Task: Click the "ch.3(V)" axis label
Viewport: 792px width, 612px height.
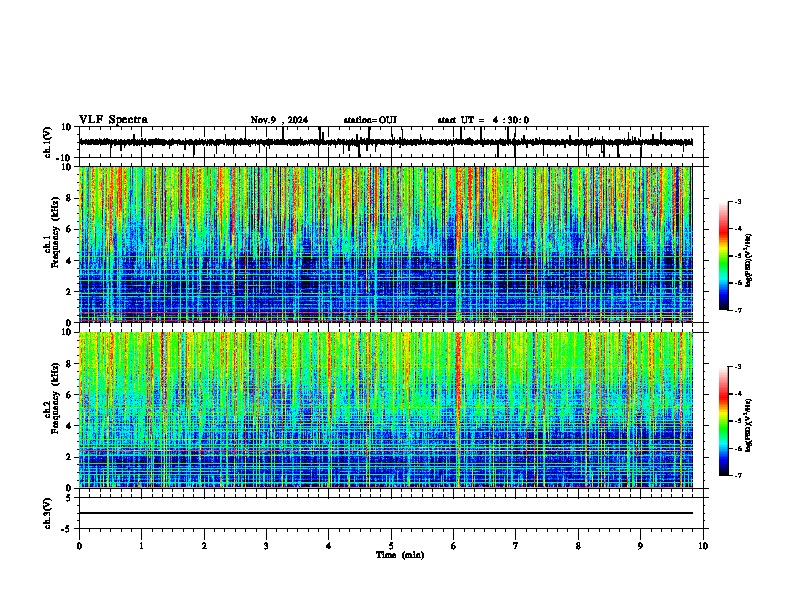Action: coord(48,514)
